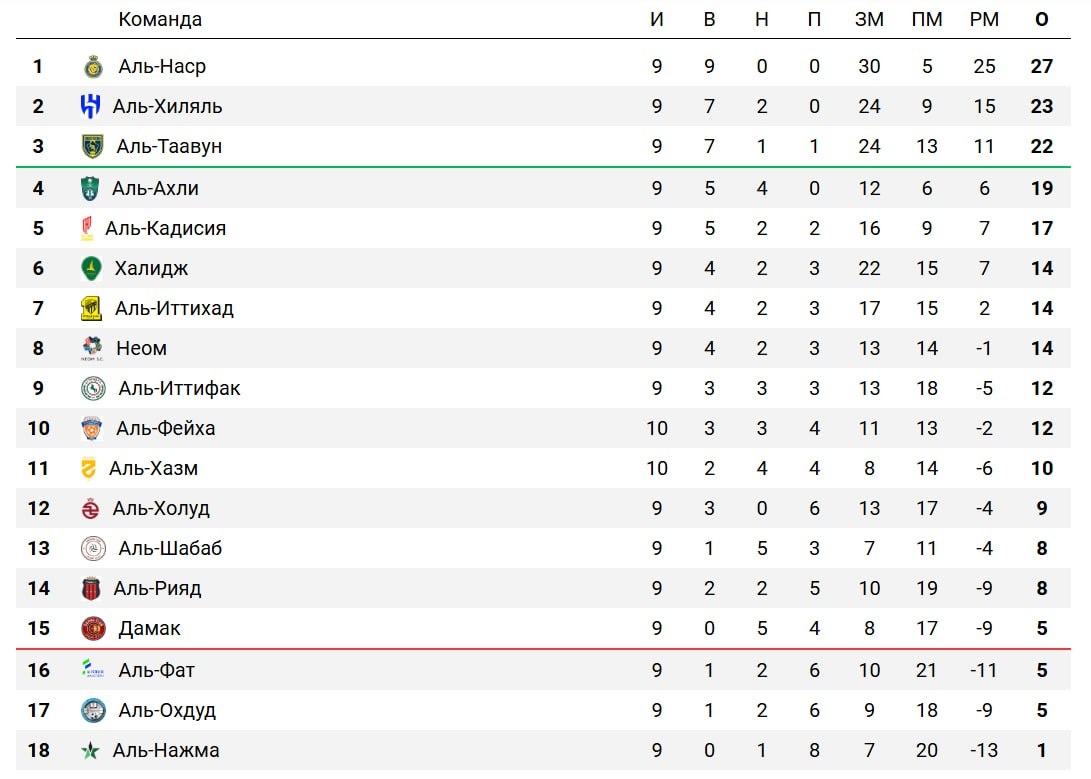The height and width of the screenshot is (779, 1091).
Task: Select the Аль-Иттихад yellow crest
Action: click(x=91, y=308)
